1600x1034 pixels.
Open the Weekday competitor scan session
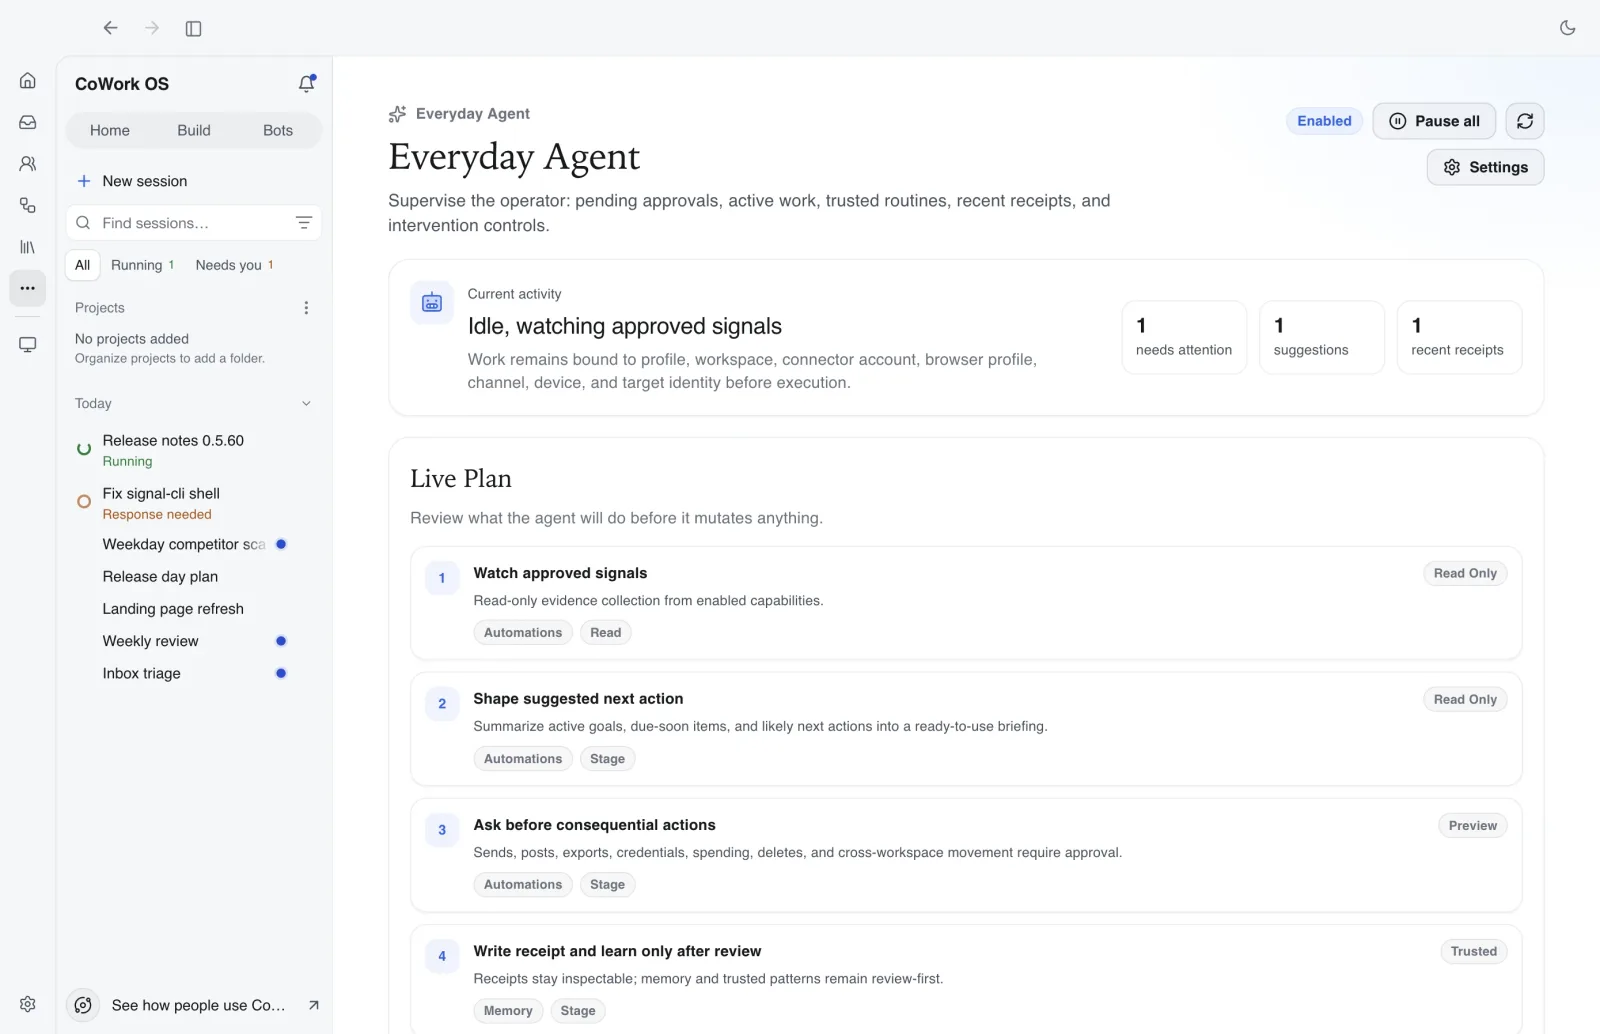click(194, 544)
